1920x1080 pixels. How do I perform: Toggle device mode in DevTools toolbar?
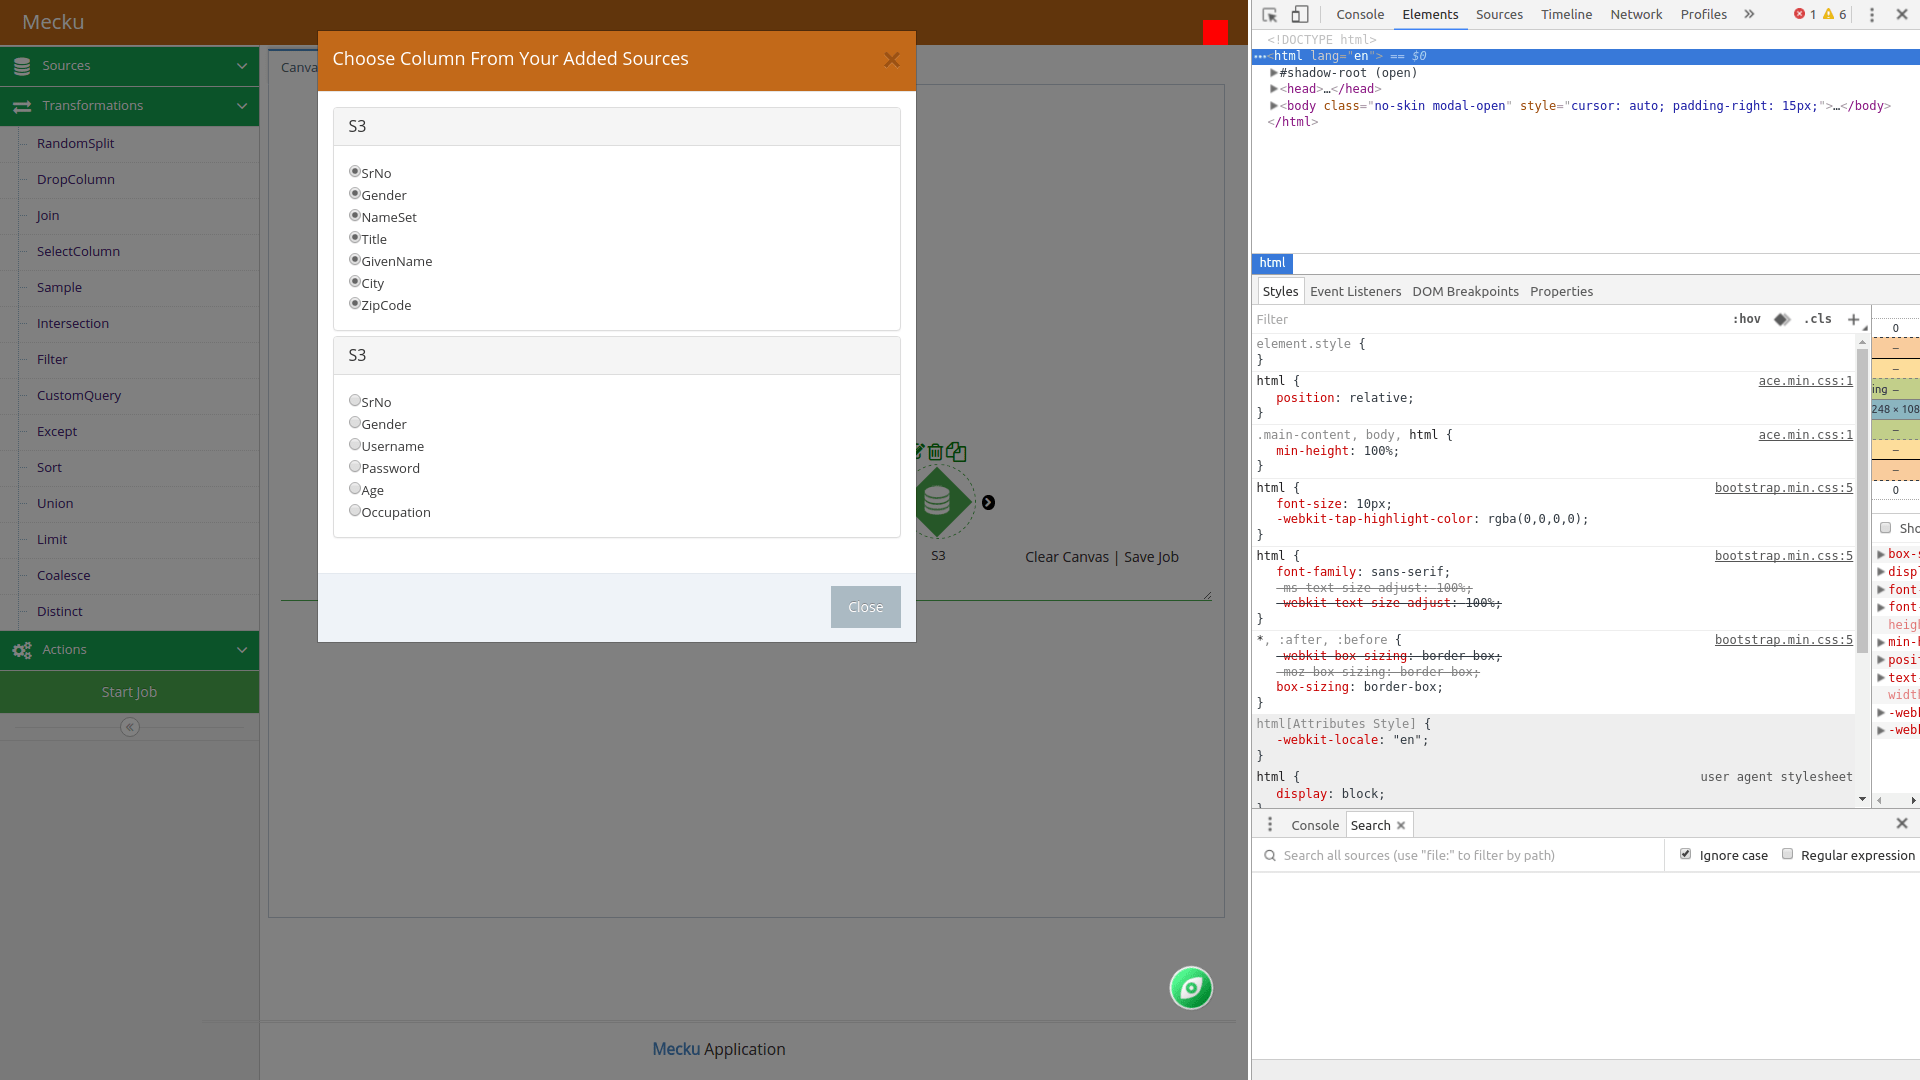(x=1300, y=14)
